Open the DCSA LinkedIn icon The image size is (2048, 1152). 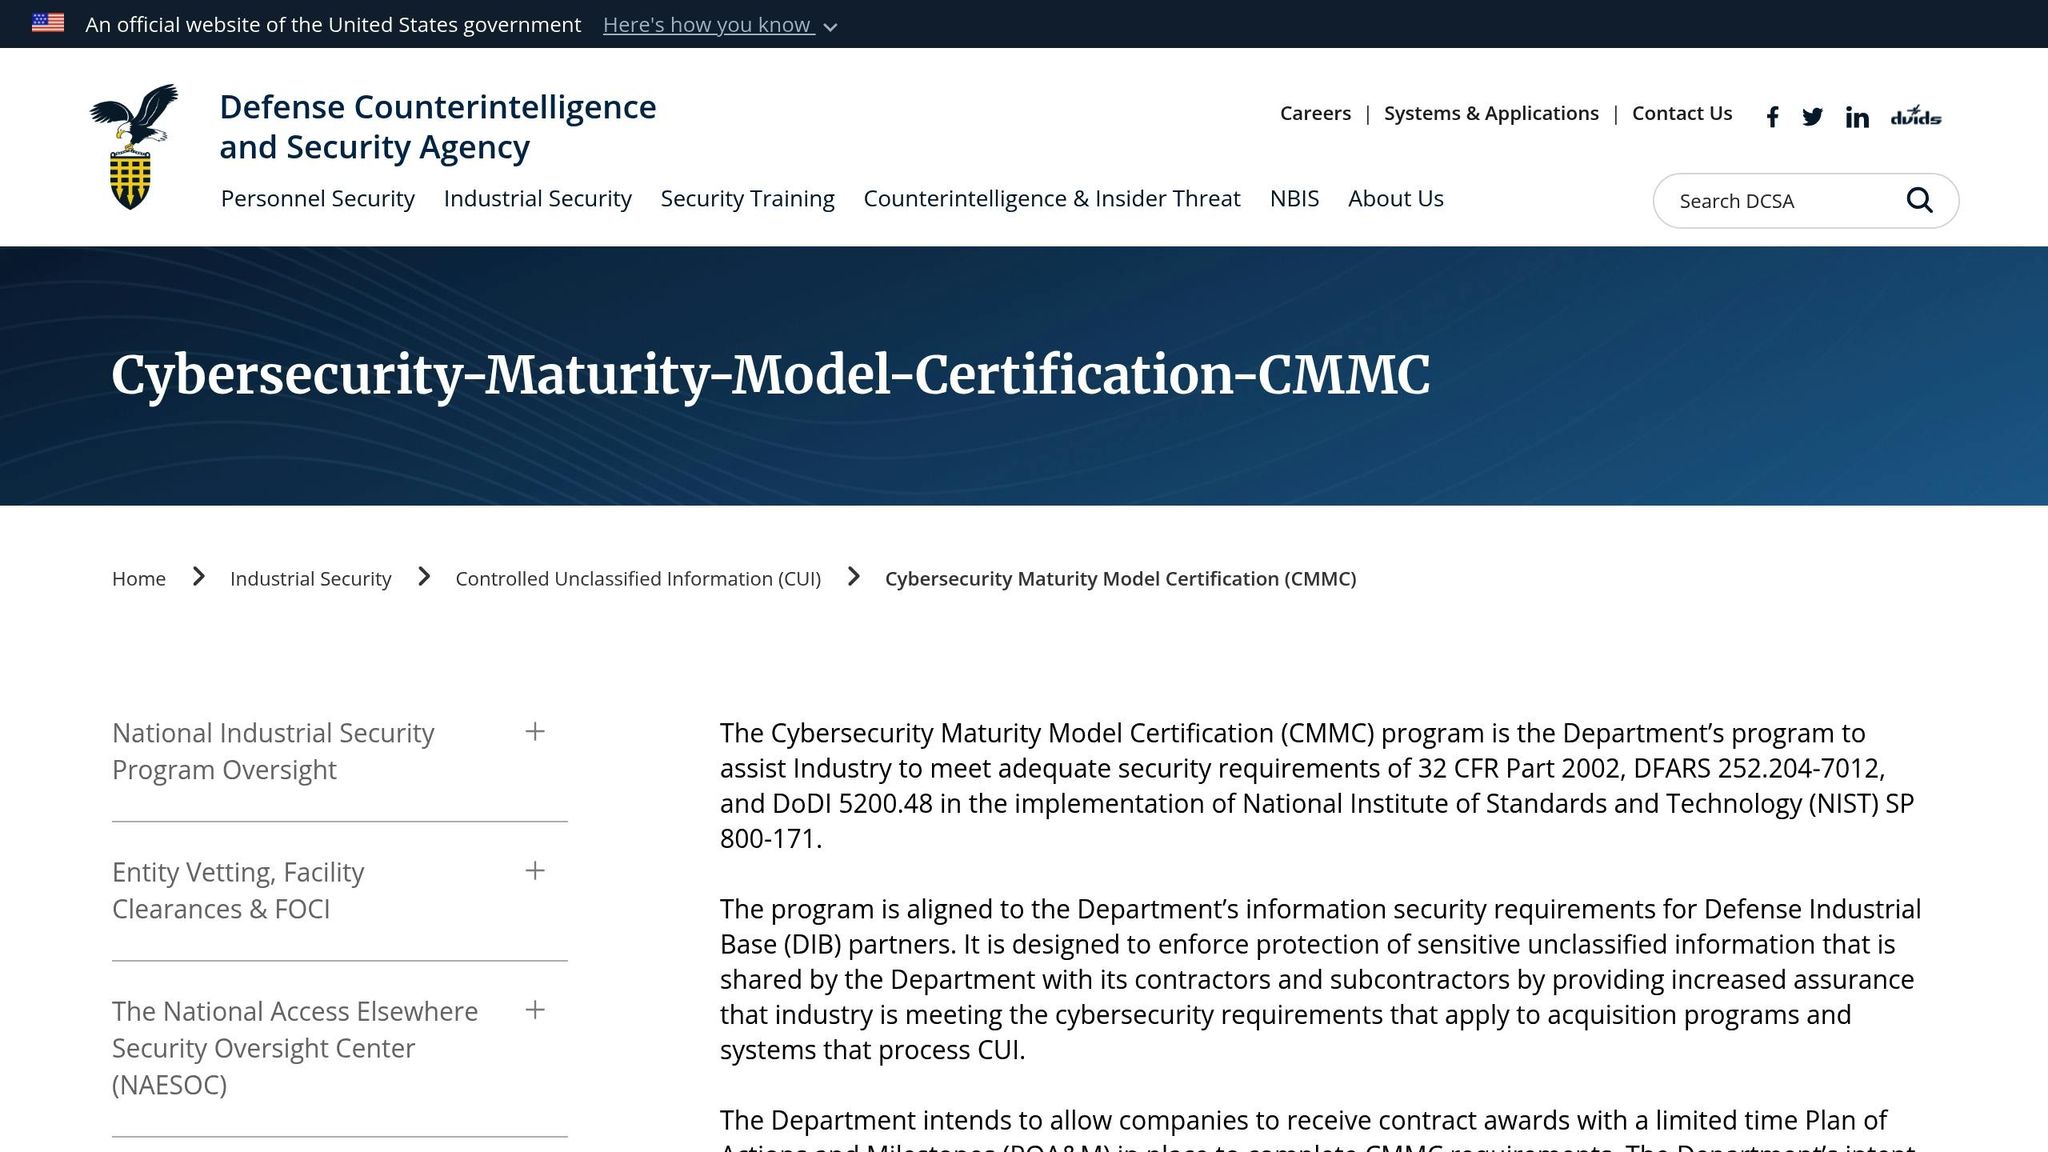click(x=1857, y=117)
